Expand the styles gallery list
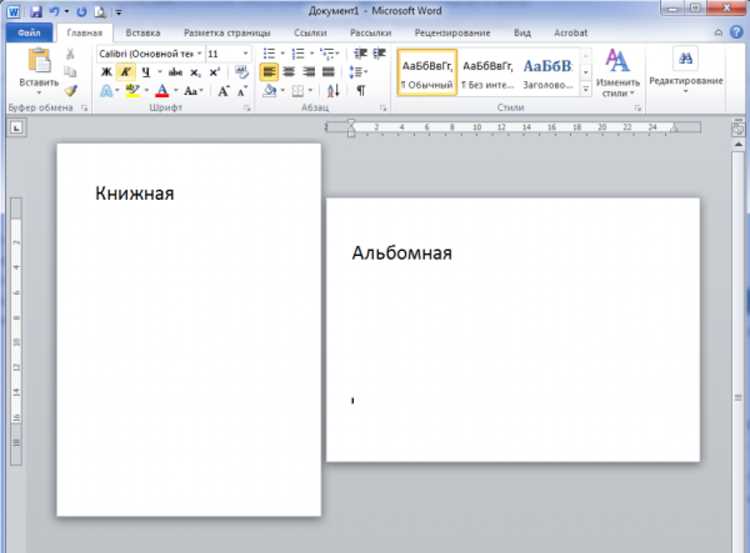The image size is (750, 553). [x=586, y=89]
